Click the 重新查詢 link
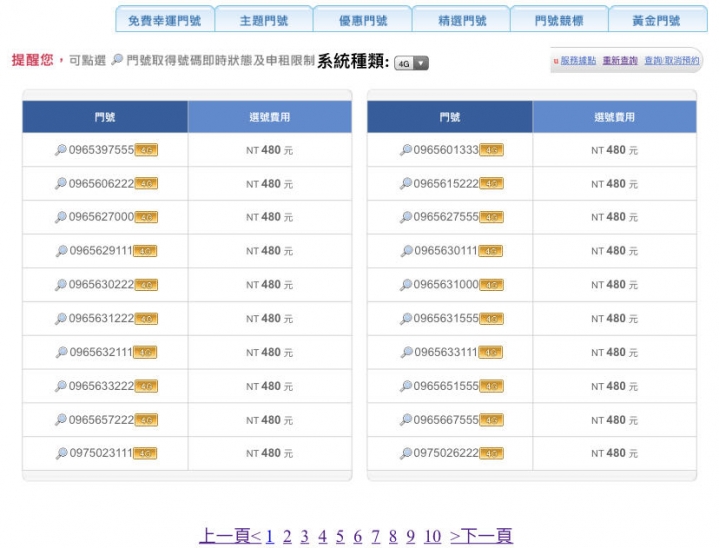The width and height of the screenshot is (720, 548). point(620,61)
